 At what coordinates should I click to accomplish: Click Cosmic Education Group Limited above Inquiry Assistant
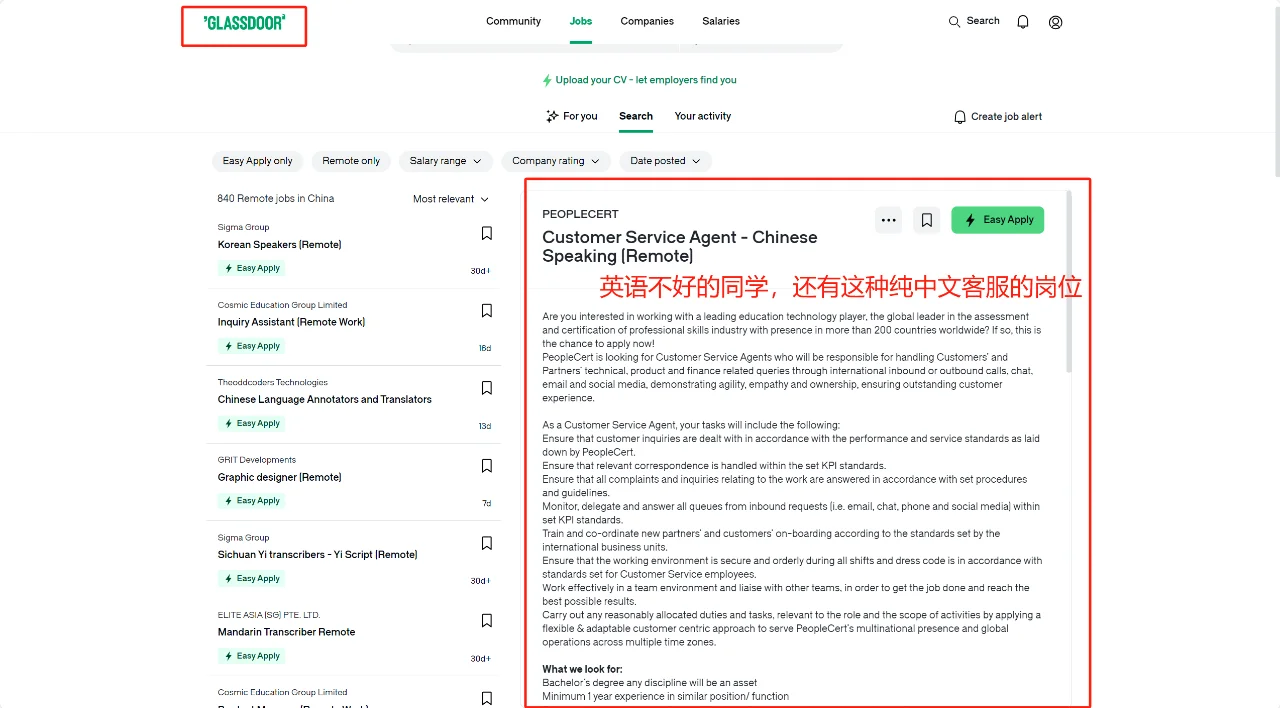pos(283,305)
